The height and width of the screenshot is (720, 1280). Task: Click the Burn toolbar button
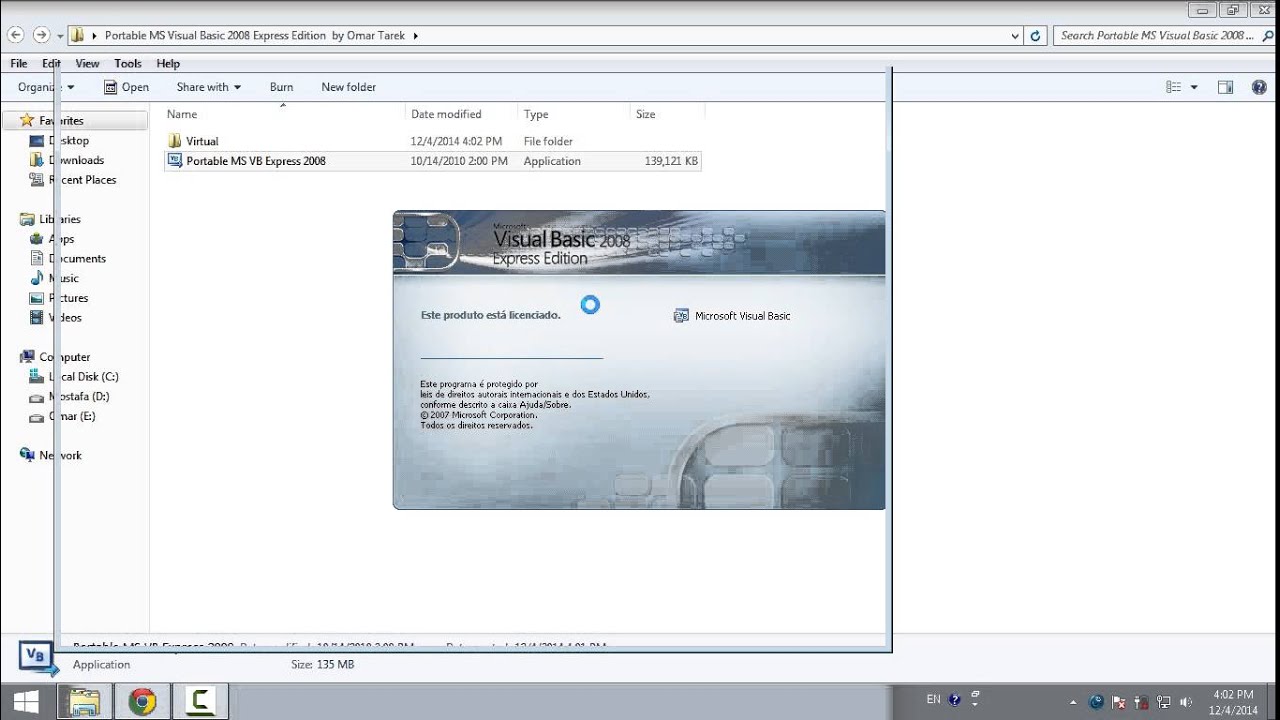pyautogui.click(x=281, y=87)
